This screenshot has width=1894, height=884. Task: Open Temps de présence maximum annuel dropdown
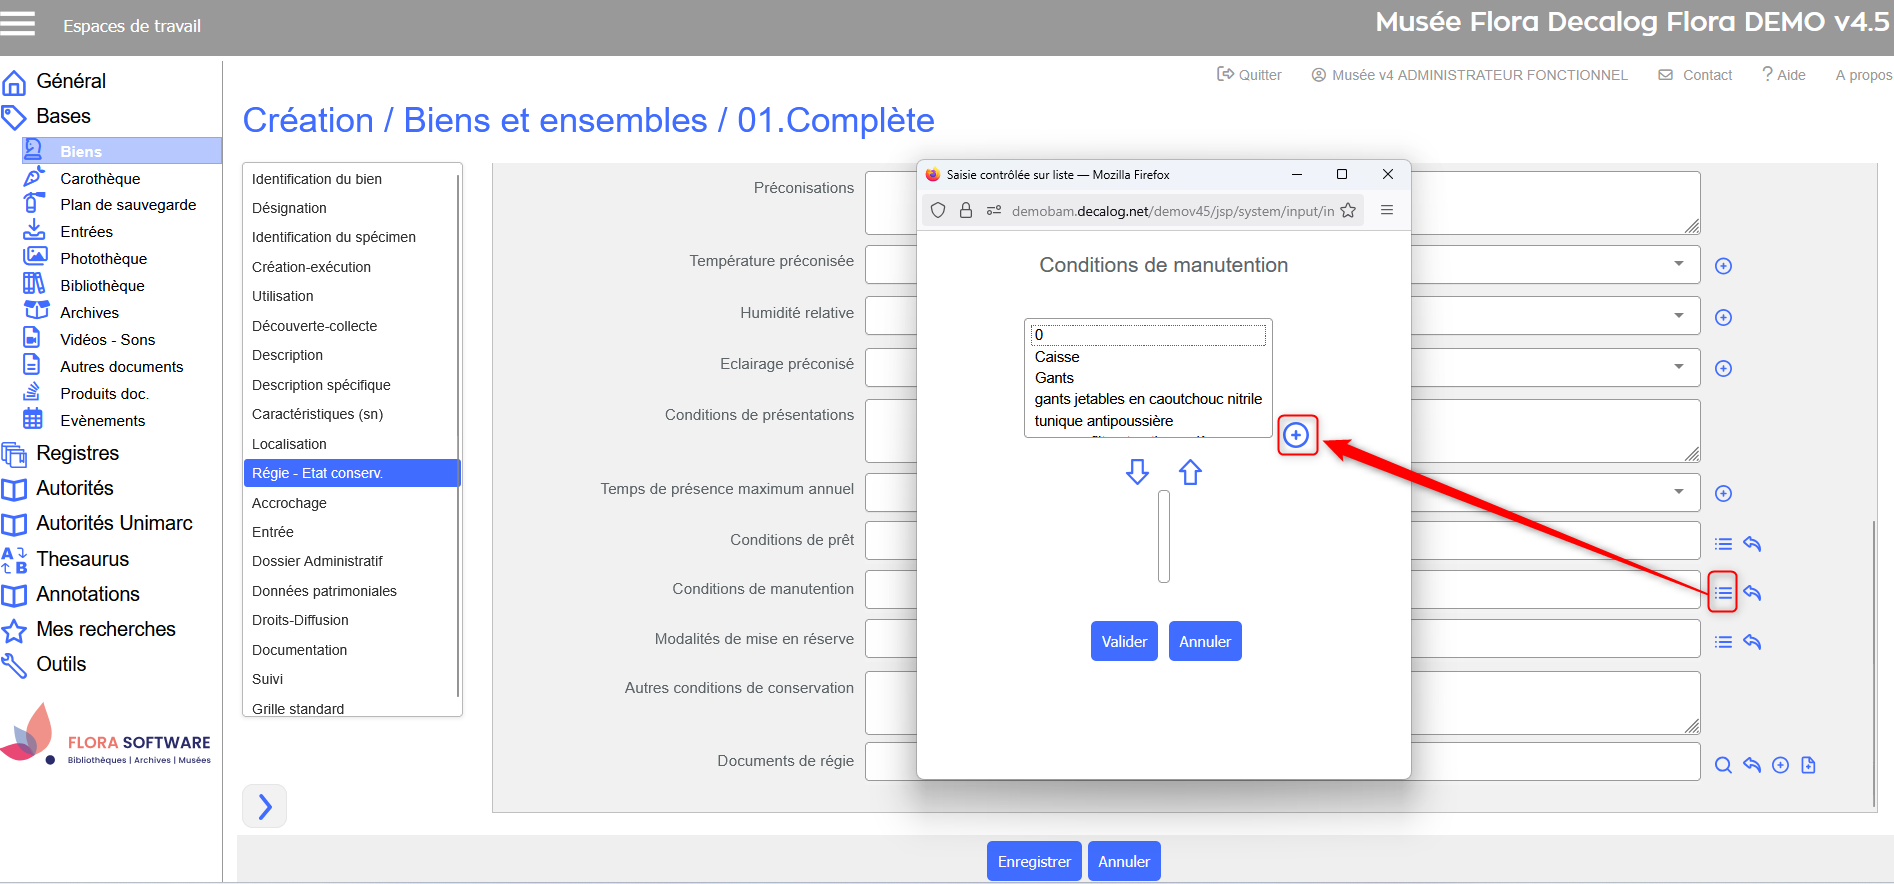(1678, 492)
